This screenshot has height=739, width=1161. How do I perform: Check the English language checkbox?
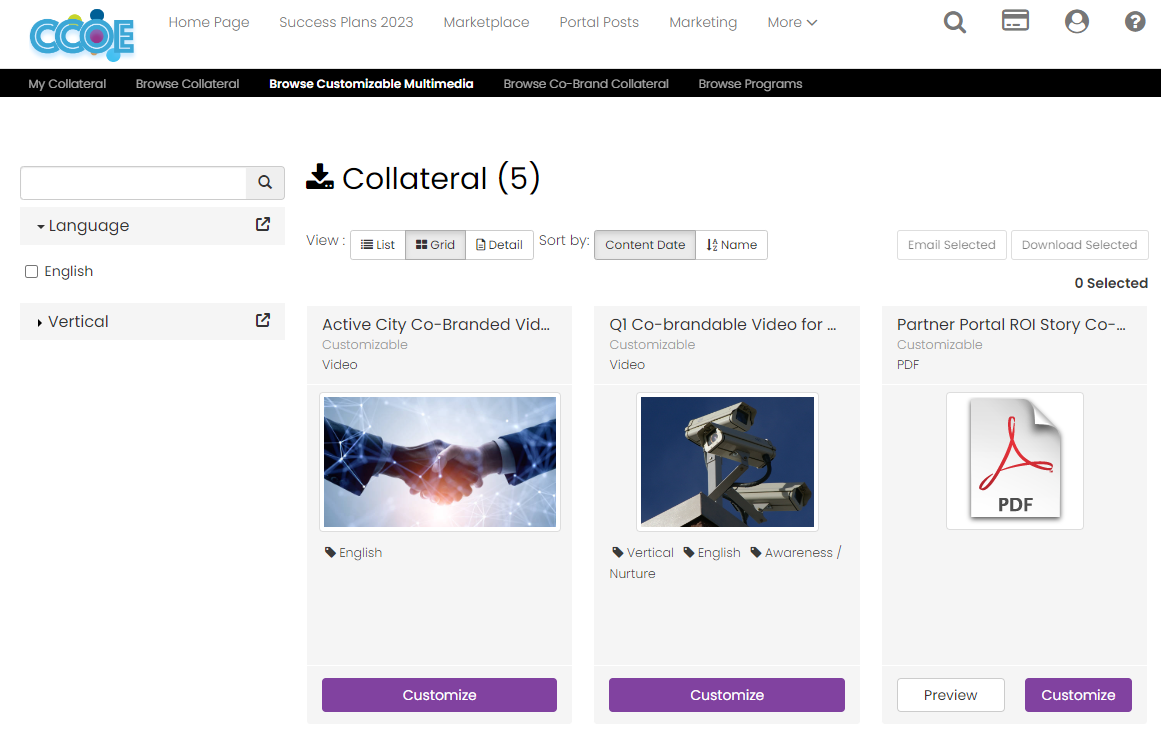(x=31, y=271)
